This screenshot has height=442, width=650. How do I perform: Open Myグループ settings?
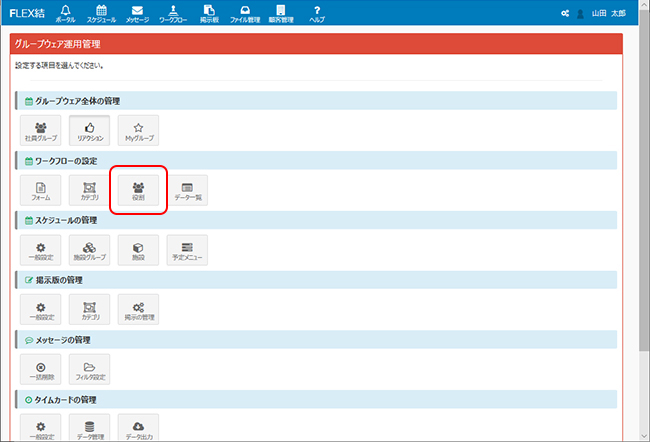click(138, 131)
